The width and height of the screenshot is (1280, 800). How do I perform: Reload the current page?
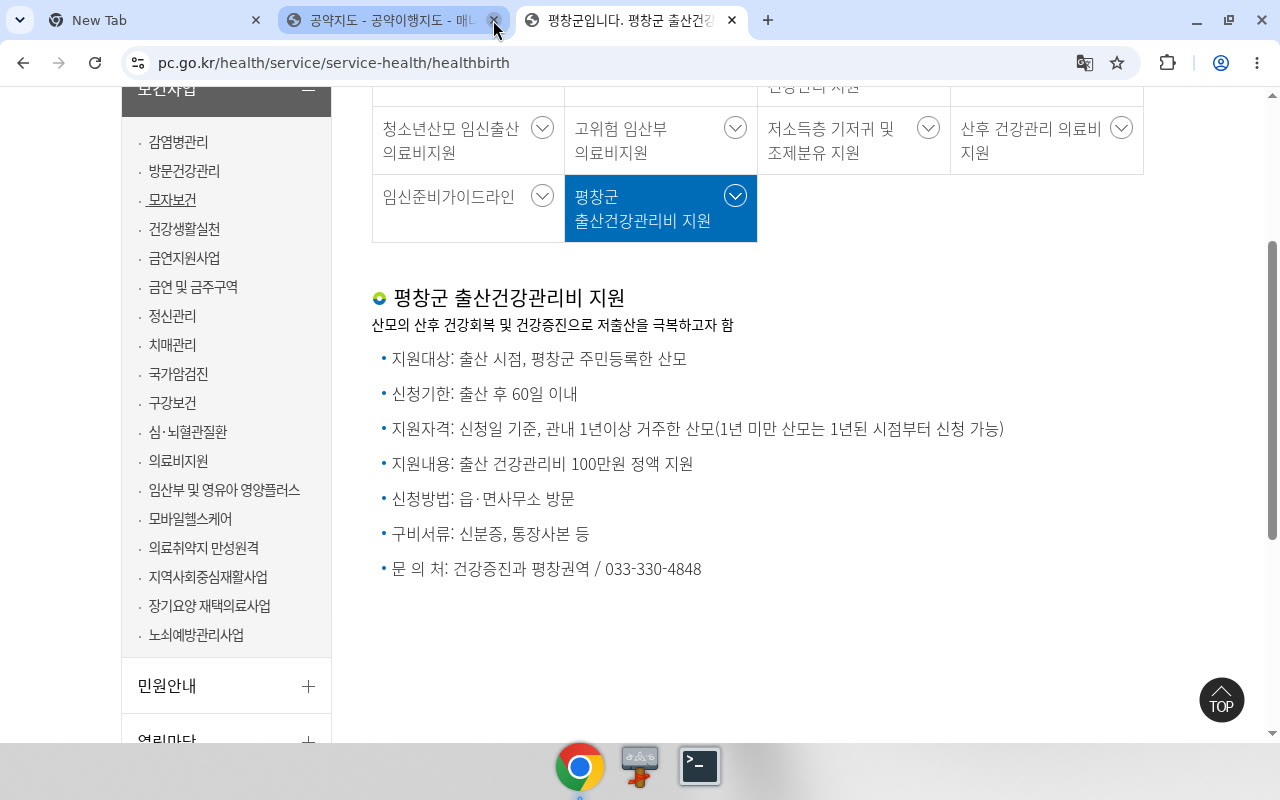click(x=95, y=63)
